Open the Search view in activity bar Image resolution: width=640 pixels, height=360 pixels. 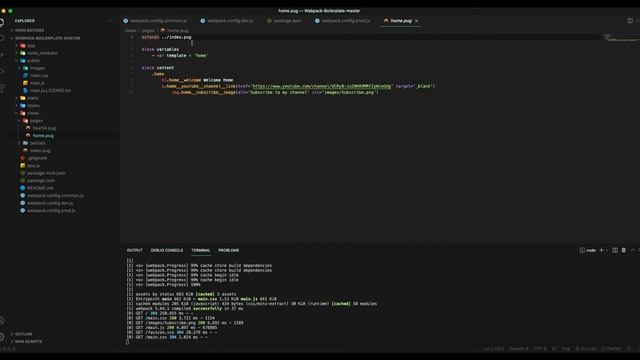coord(2,38)
